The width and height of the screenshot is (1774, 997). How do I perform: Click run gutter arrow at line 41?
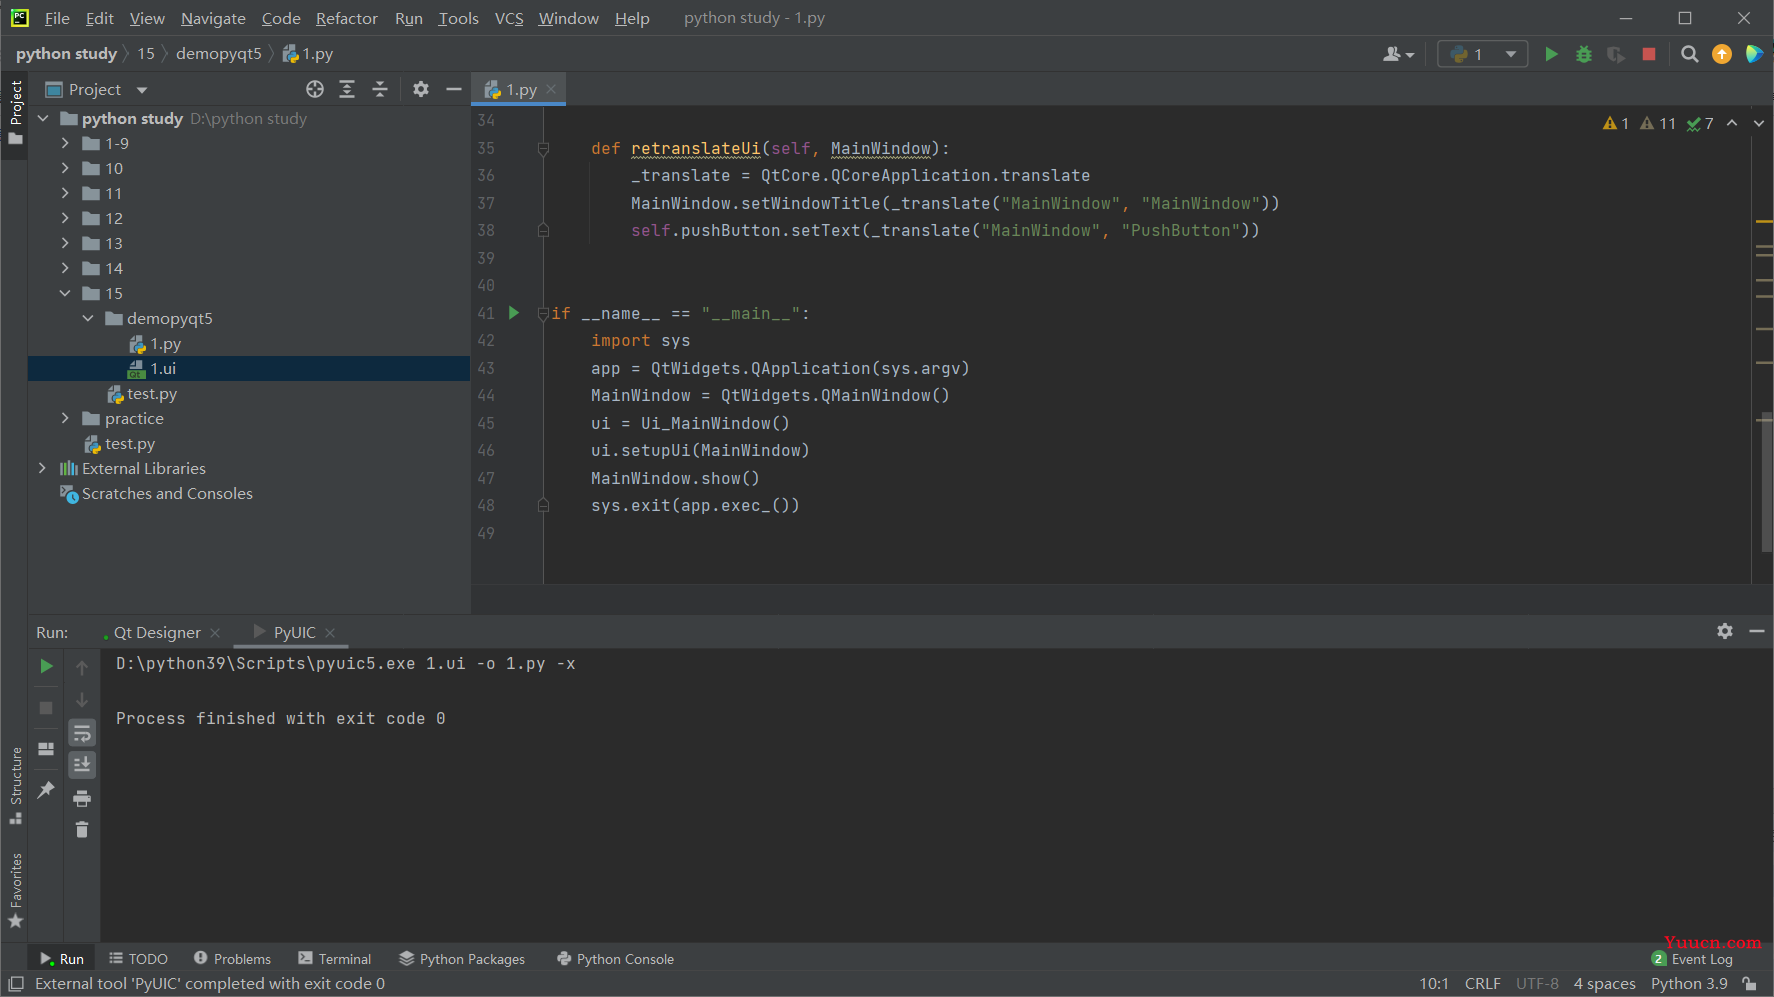point(514,313)
